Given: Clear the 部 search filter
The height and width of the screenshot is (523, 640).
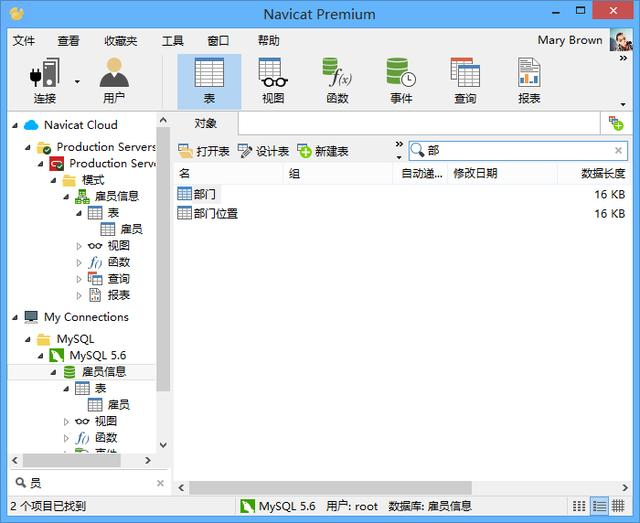Looking at the screenshot, I should pyautogui.click(x=618, y=151).
